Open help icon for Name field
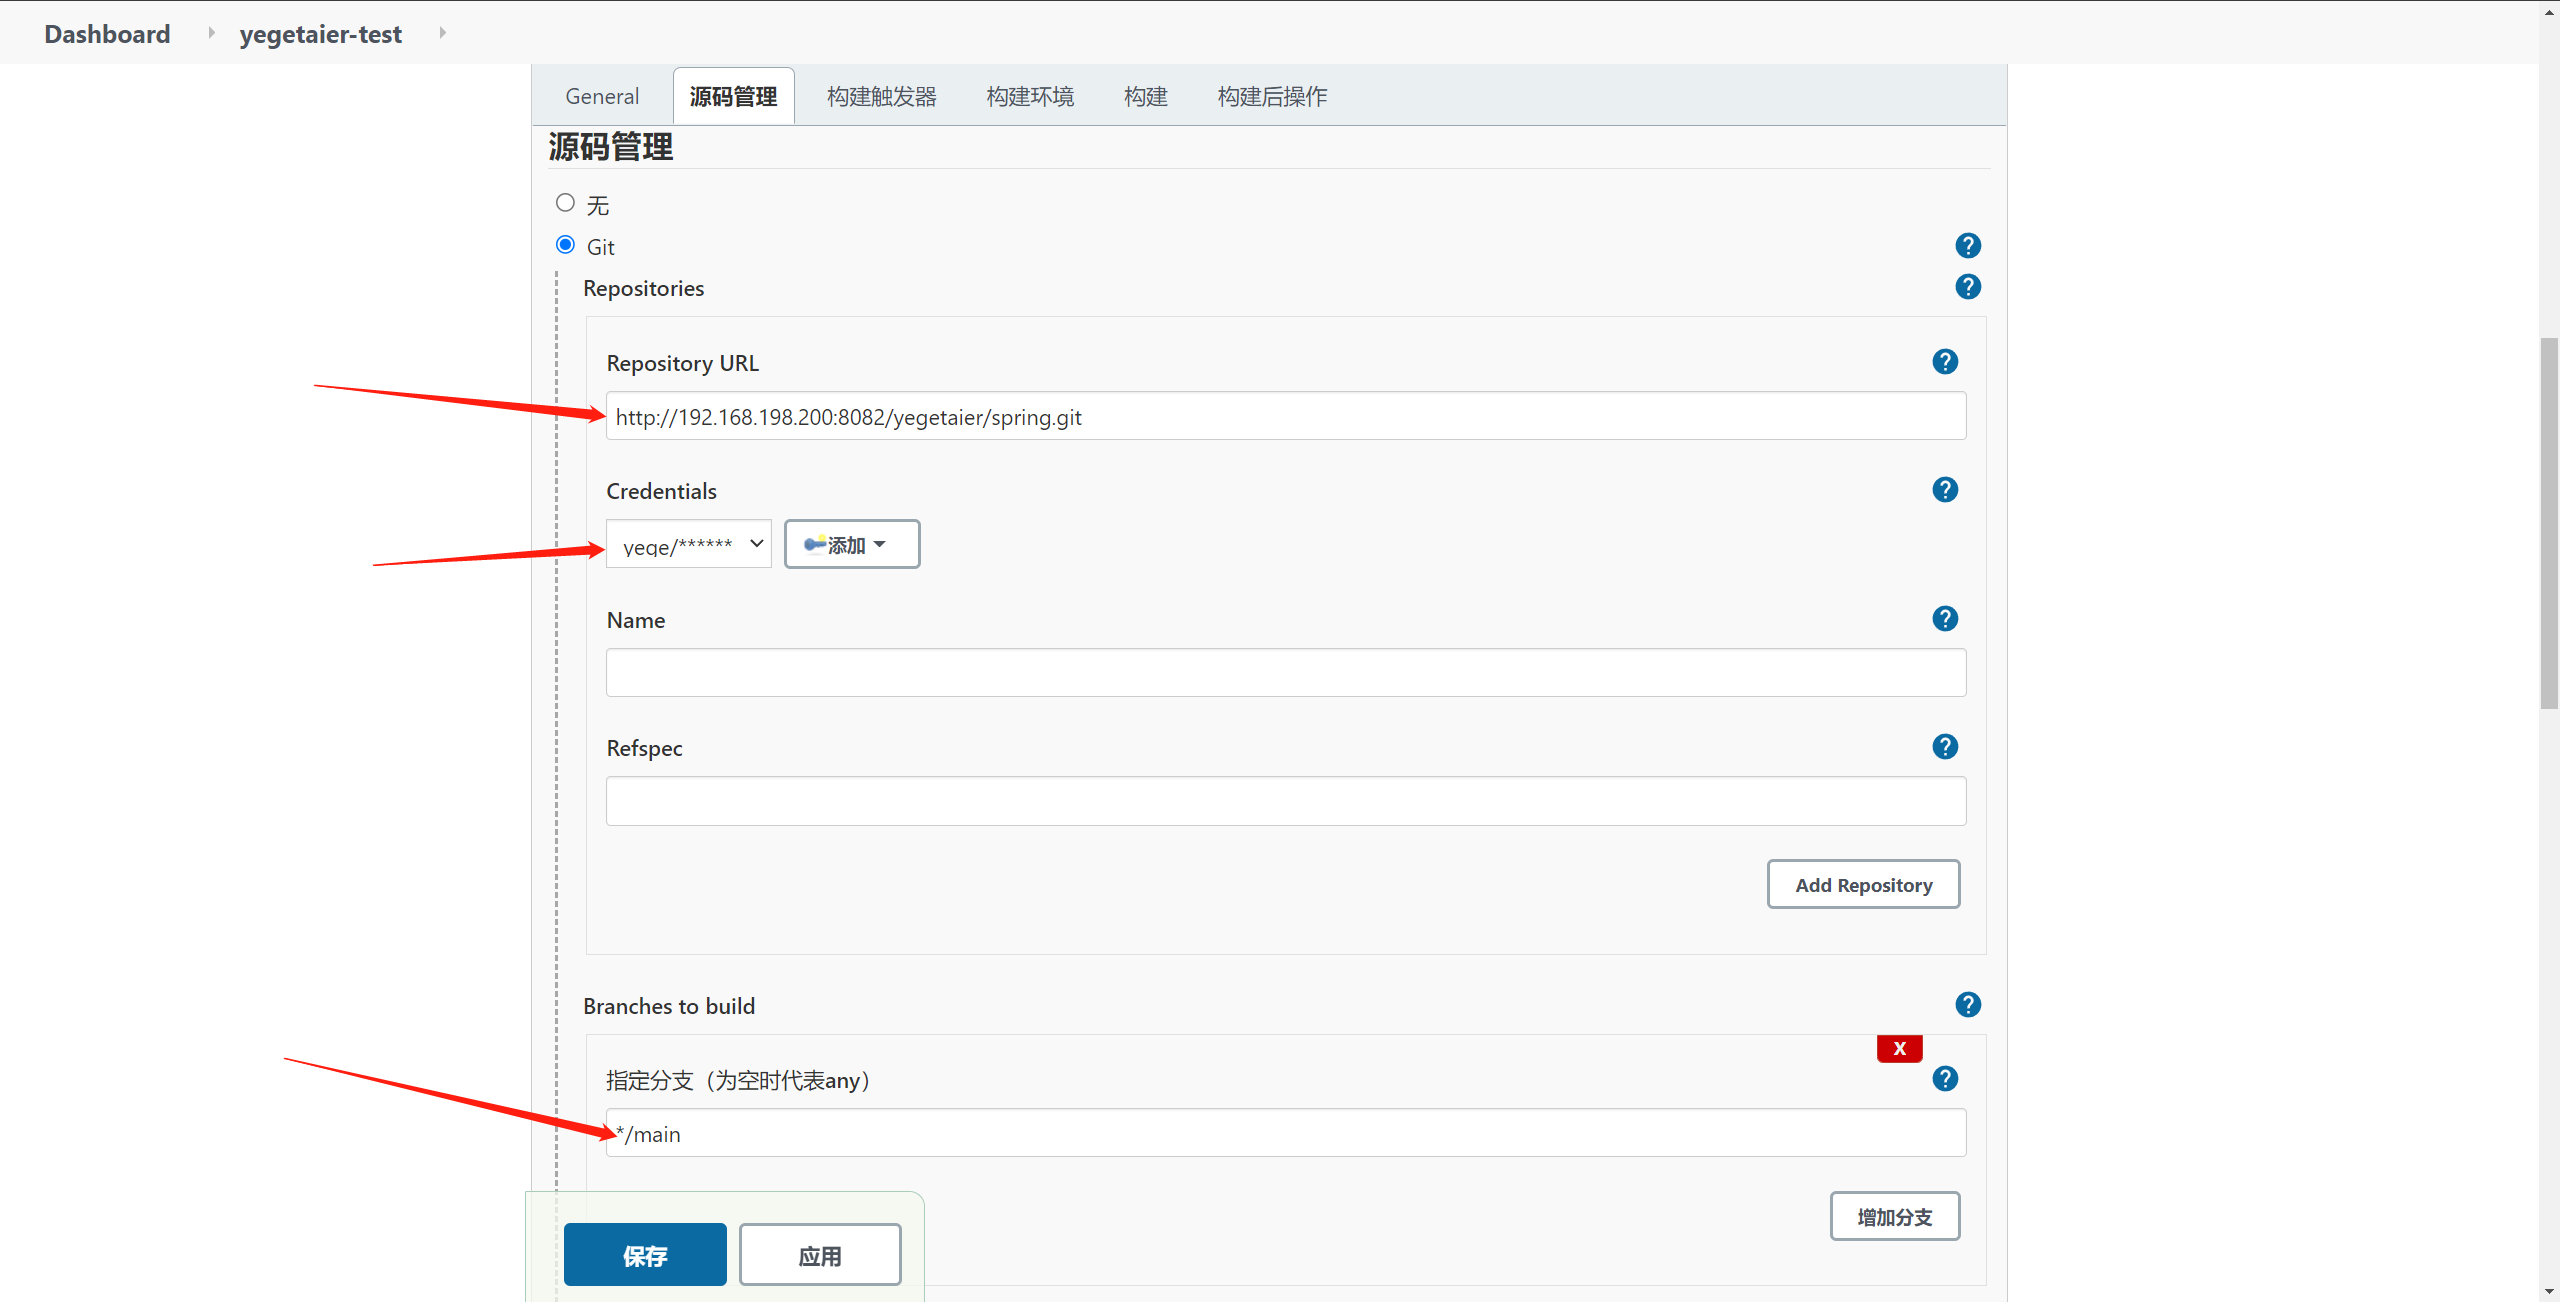 1944,619
